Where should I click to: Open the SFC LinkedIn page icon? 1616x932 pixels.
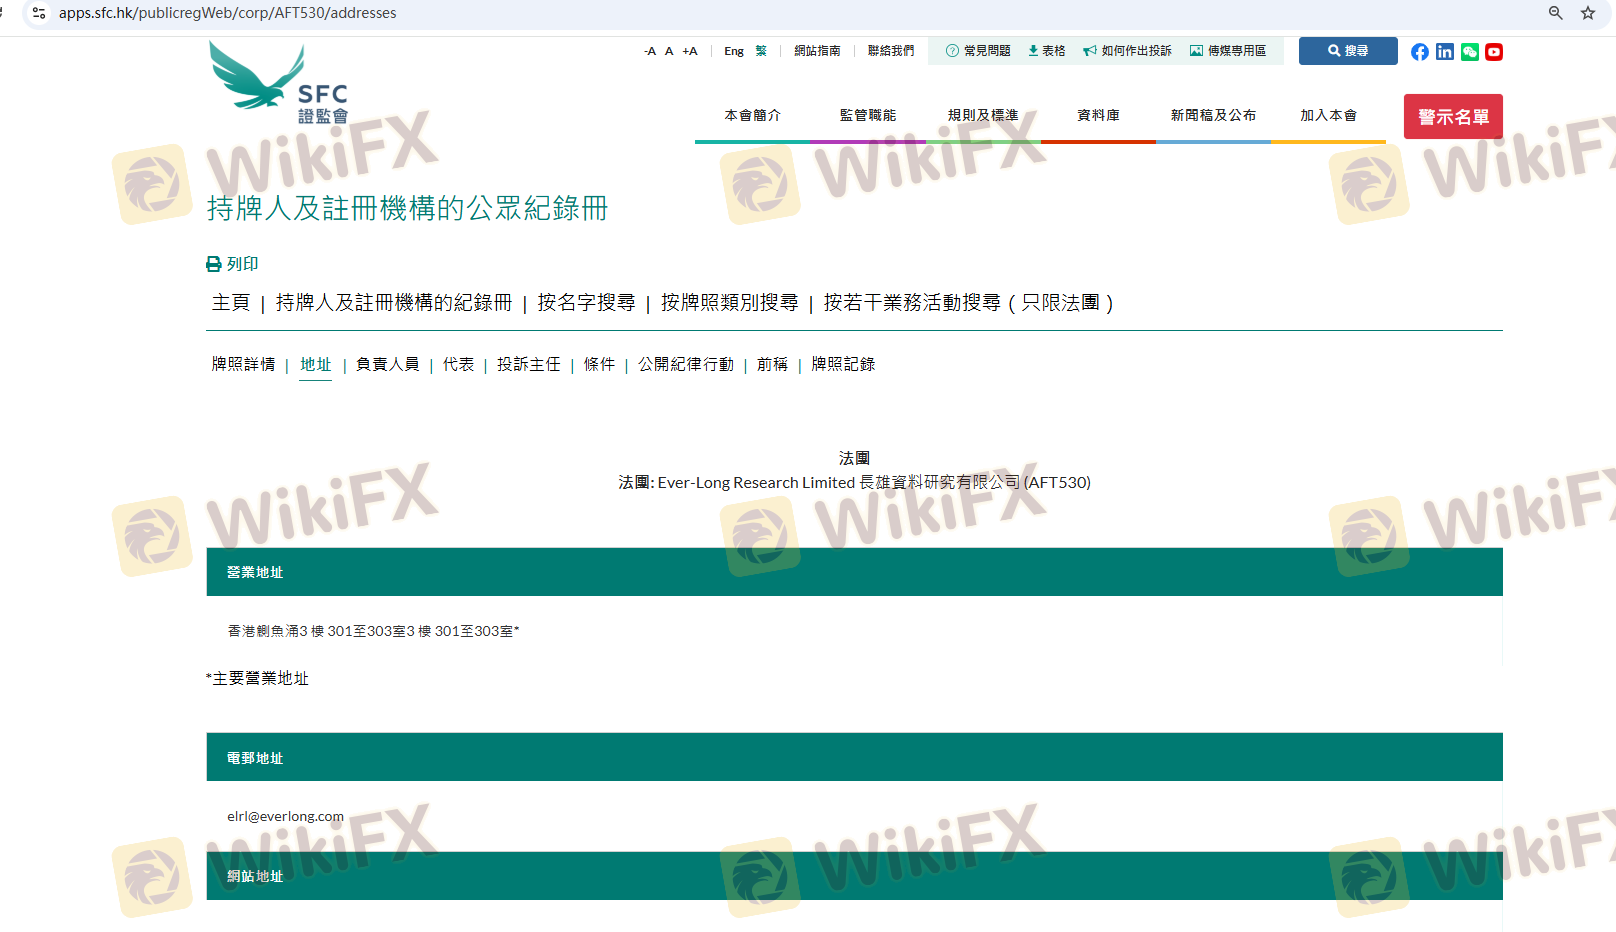[x=1445, y=52]
